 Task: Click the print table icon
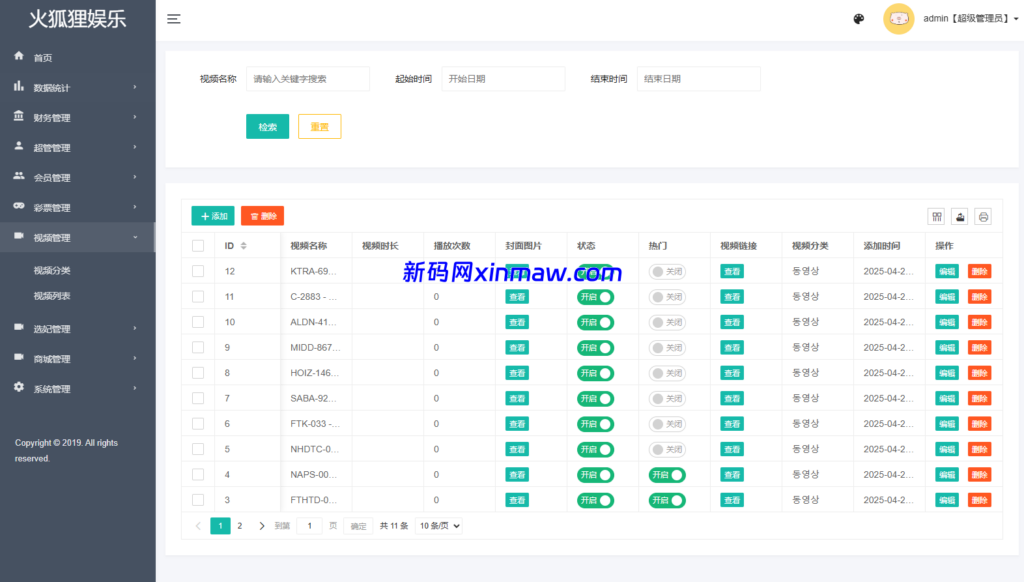pyautogui.click(x=984, y=217)
